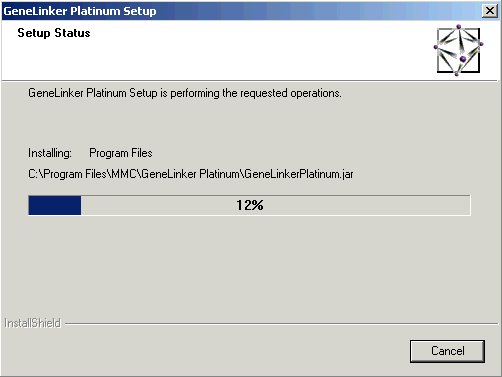Click the 12% progress label
Screen dimensions: 502x377
click(250, 205)
